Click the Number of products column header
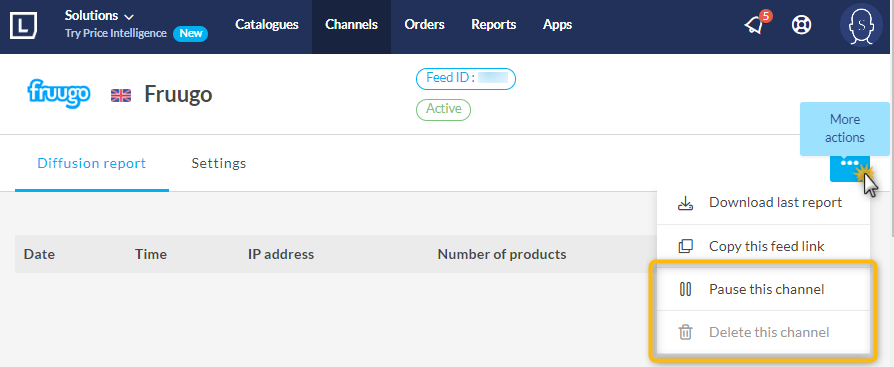894x367 pixels. click(x=502, y=254)
